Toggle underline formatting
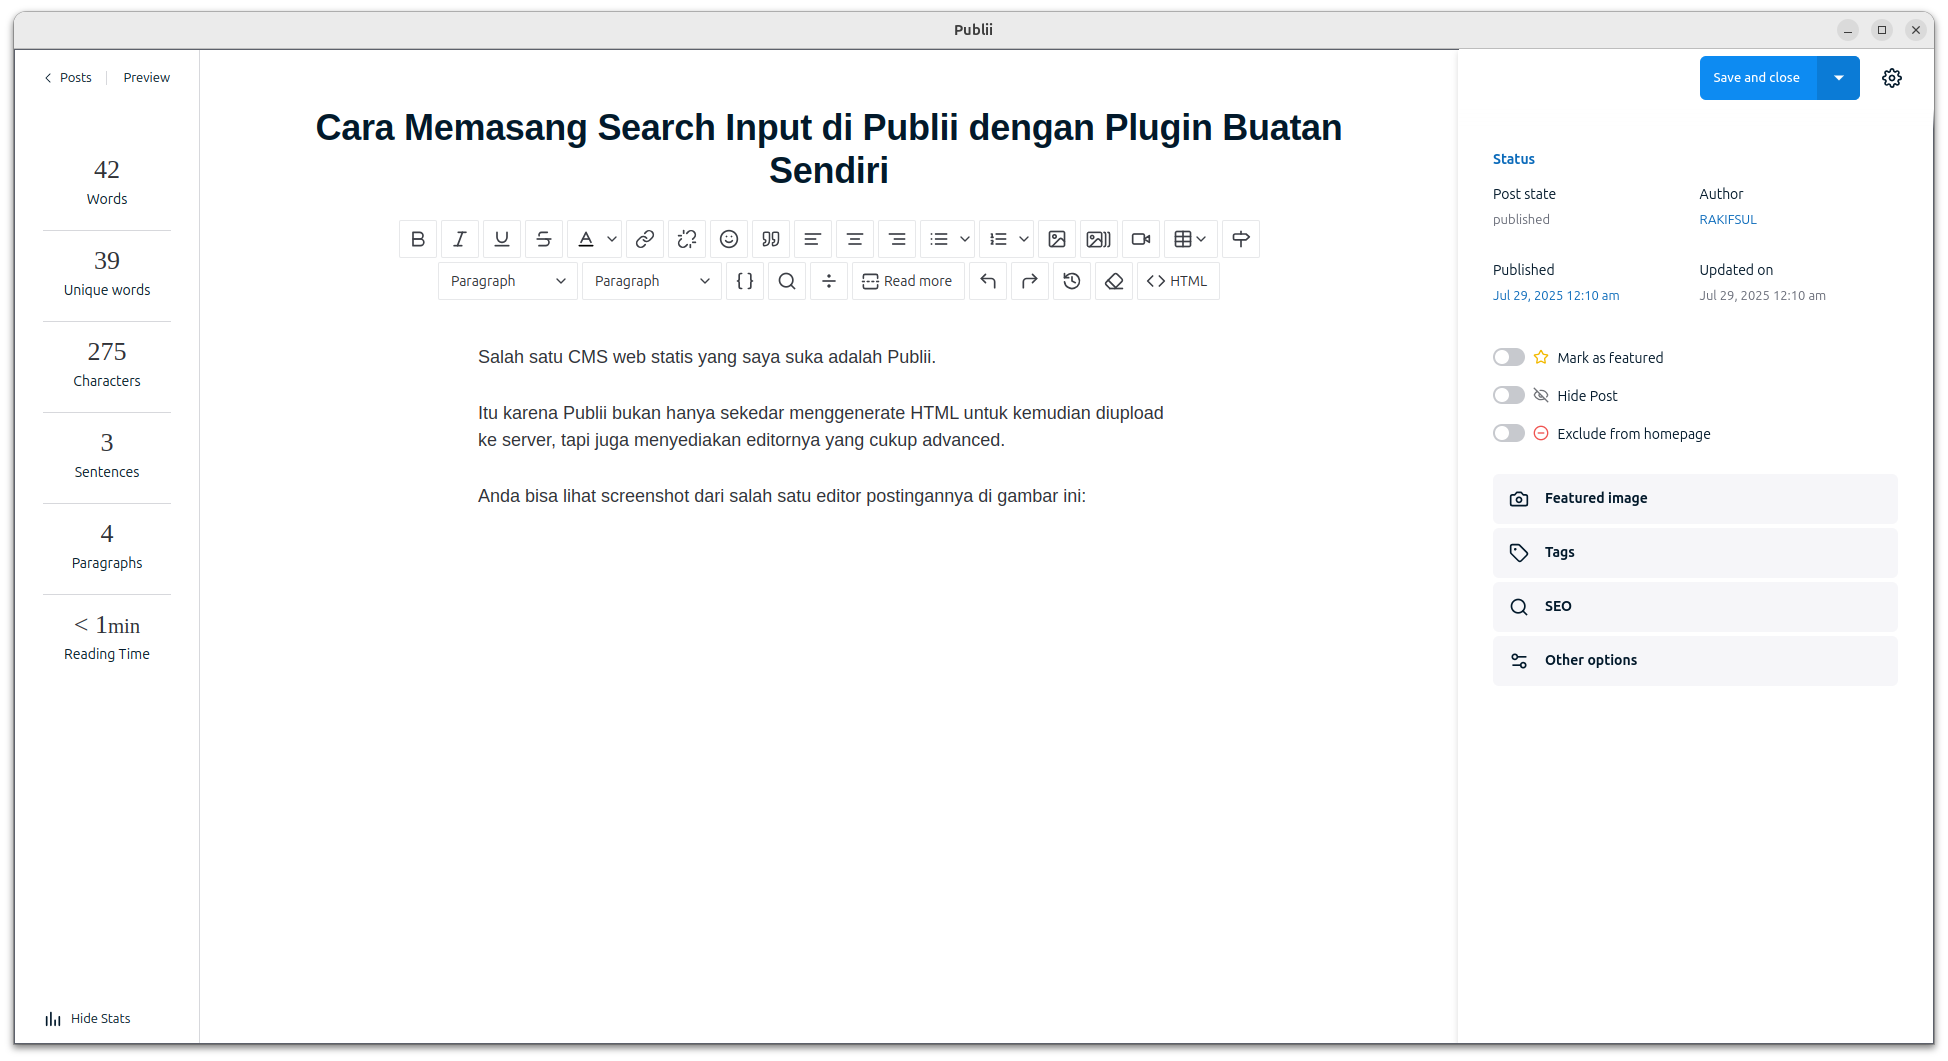The image size is (1948, 1061). point(502,239)
